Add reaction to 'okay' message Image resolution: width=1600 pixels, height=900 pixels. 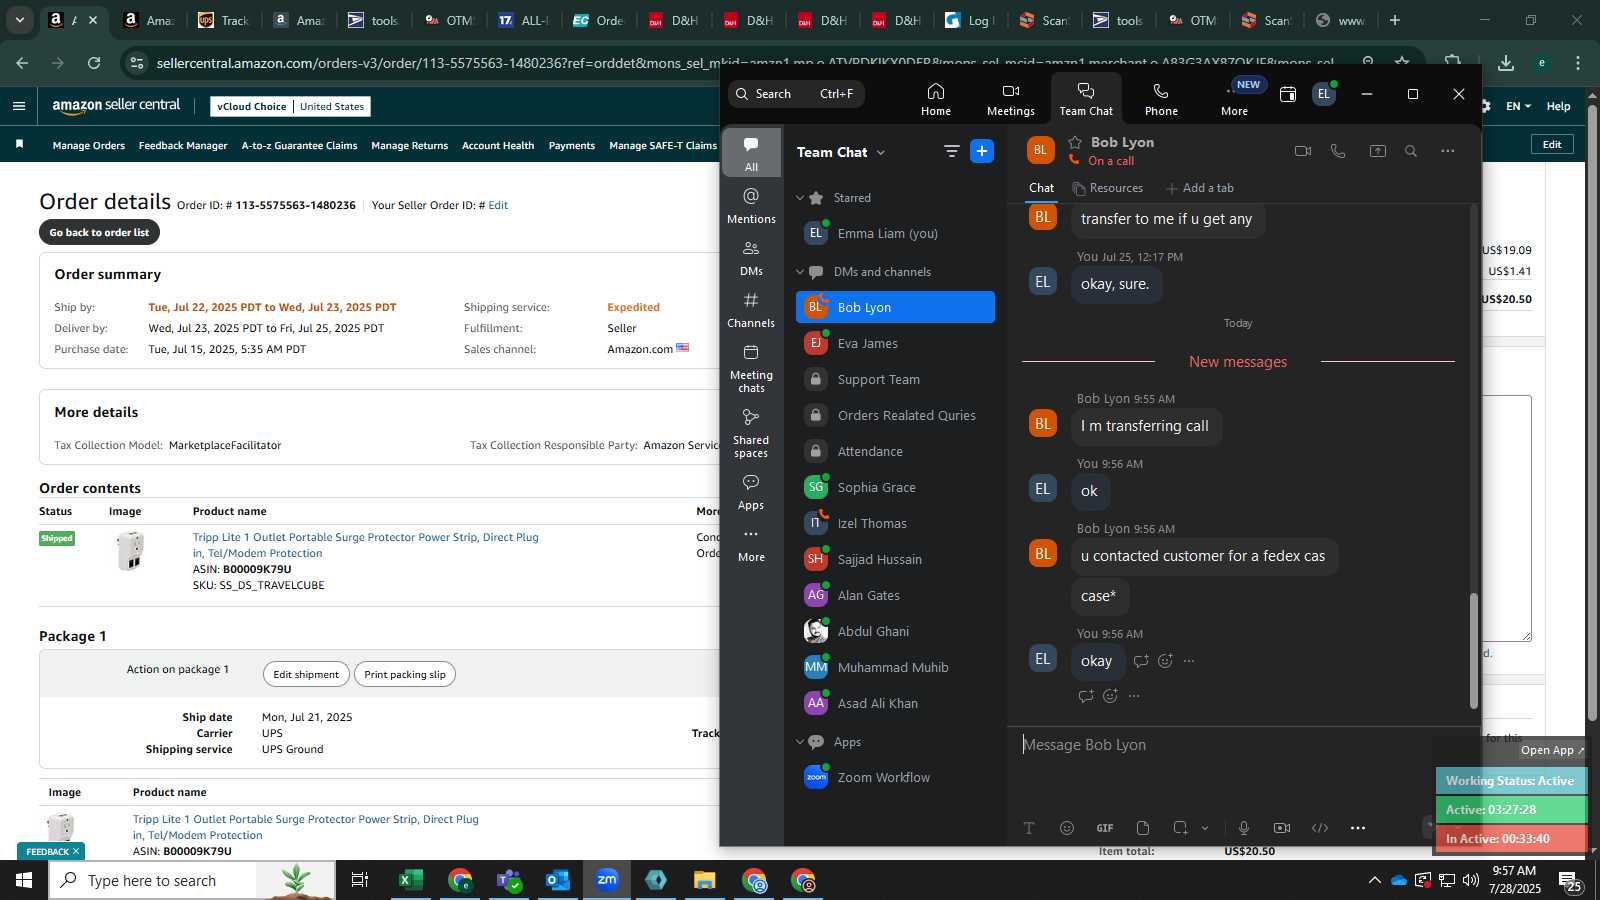pyautogui.click(x=1165, y=661)
